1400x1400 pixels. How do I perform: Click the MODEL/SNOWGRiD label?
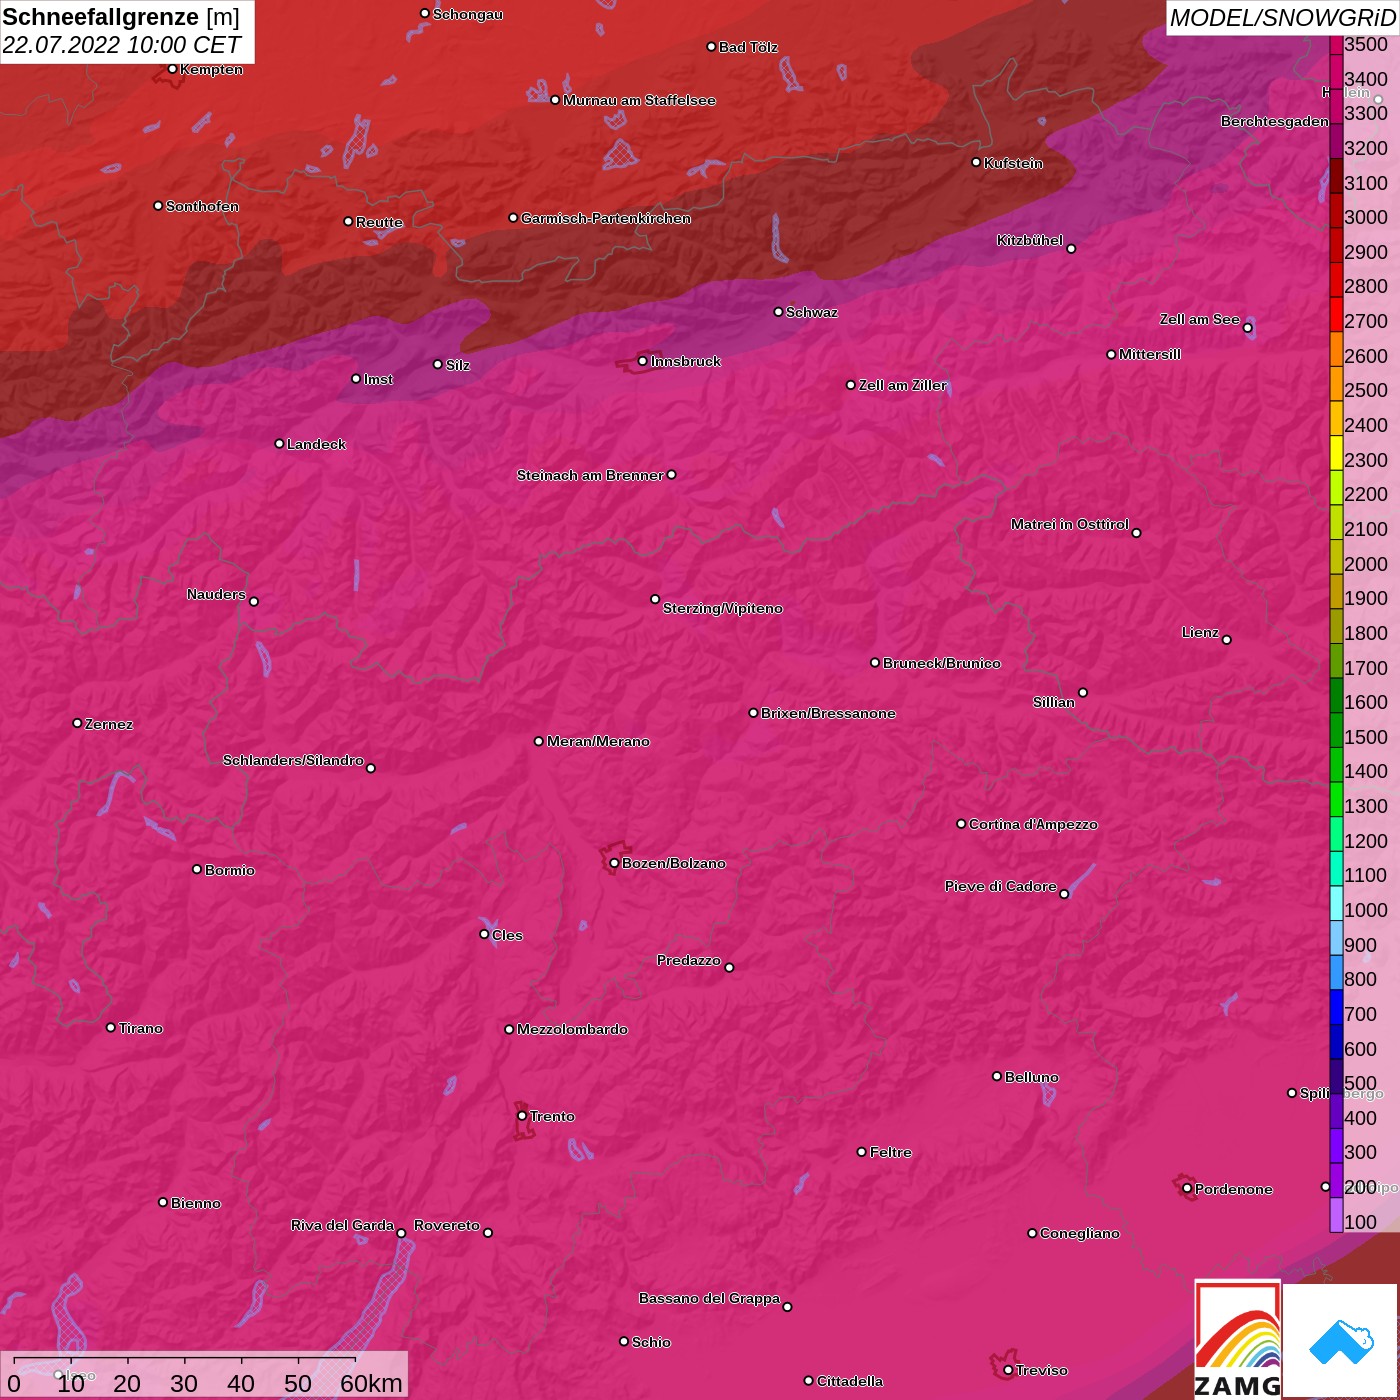pyautogui.click(x=1282, y=18)
